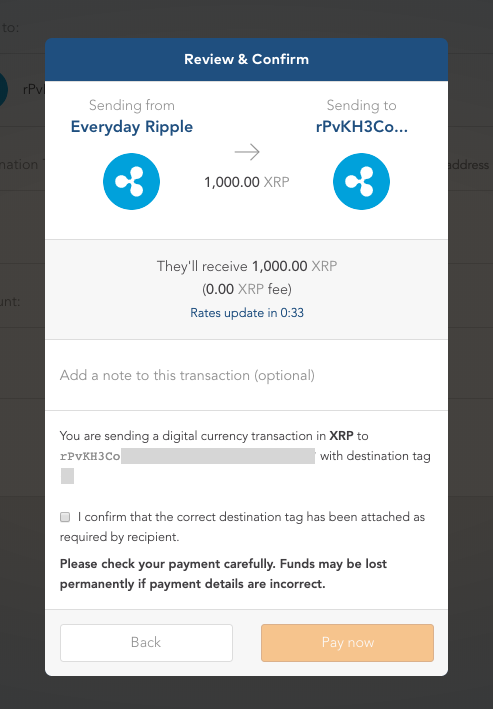Click the redacted destination tag box
This screenshot has height=709, width=493.
coord(67,476)
